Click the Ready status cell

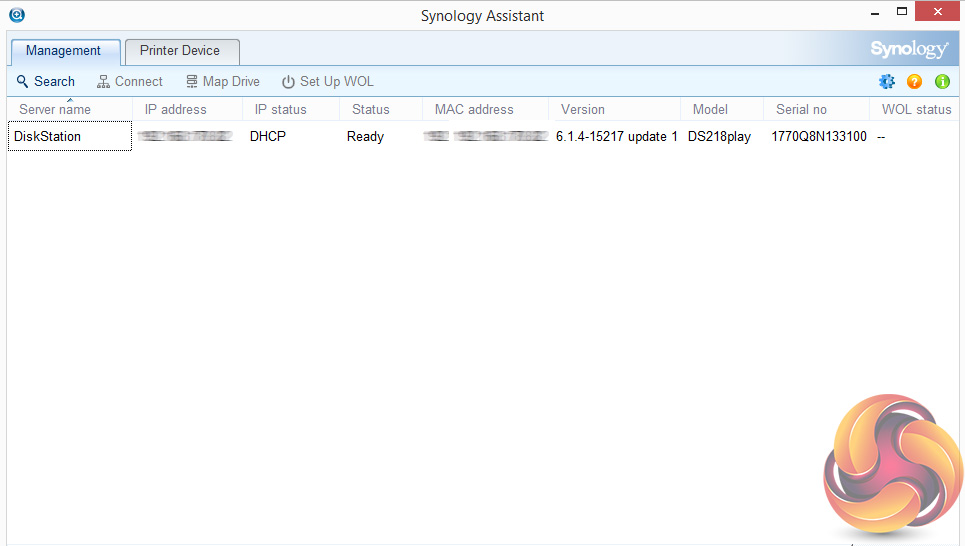[366, 136]
